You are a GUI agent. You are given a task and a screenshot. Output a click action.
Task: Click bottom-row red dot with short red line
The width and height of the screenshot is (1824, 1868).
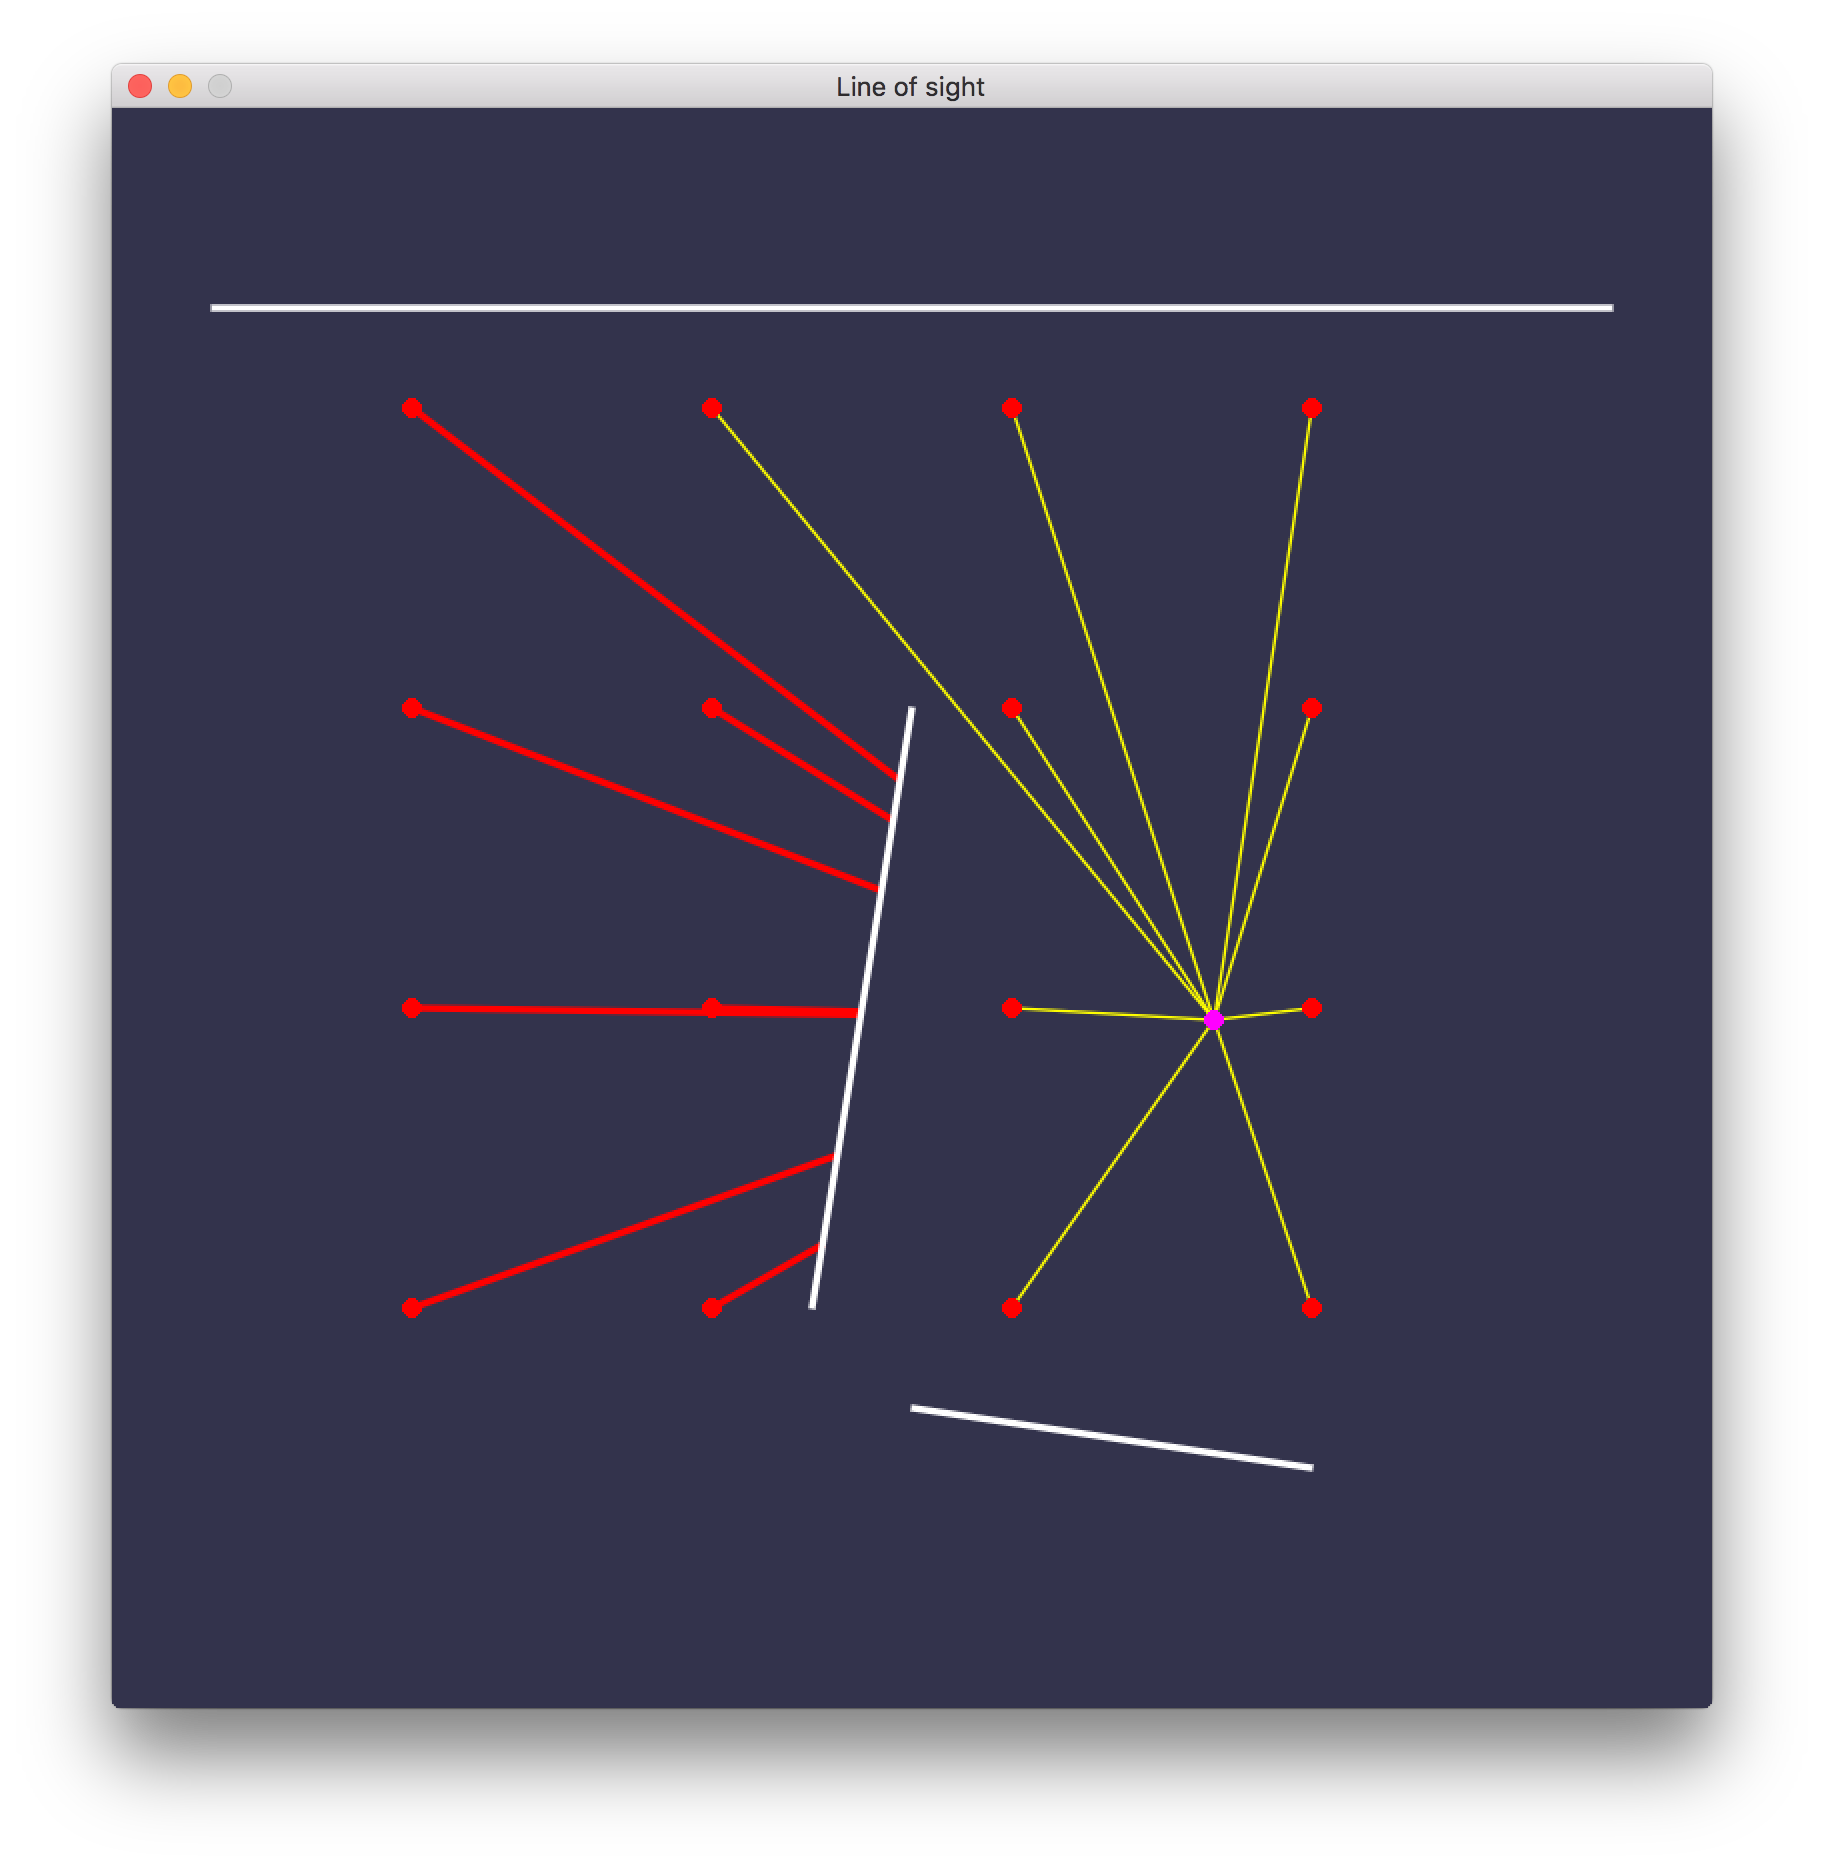point(711,1308)
